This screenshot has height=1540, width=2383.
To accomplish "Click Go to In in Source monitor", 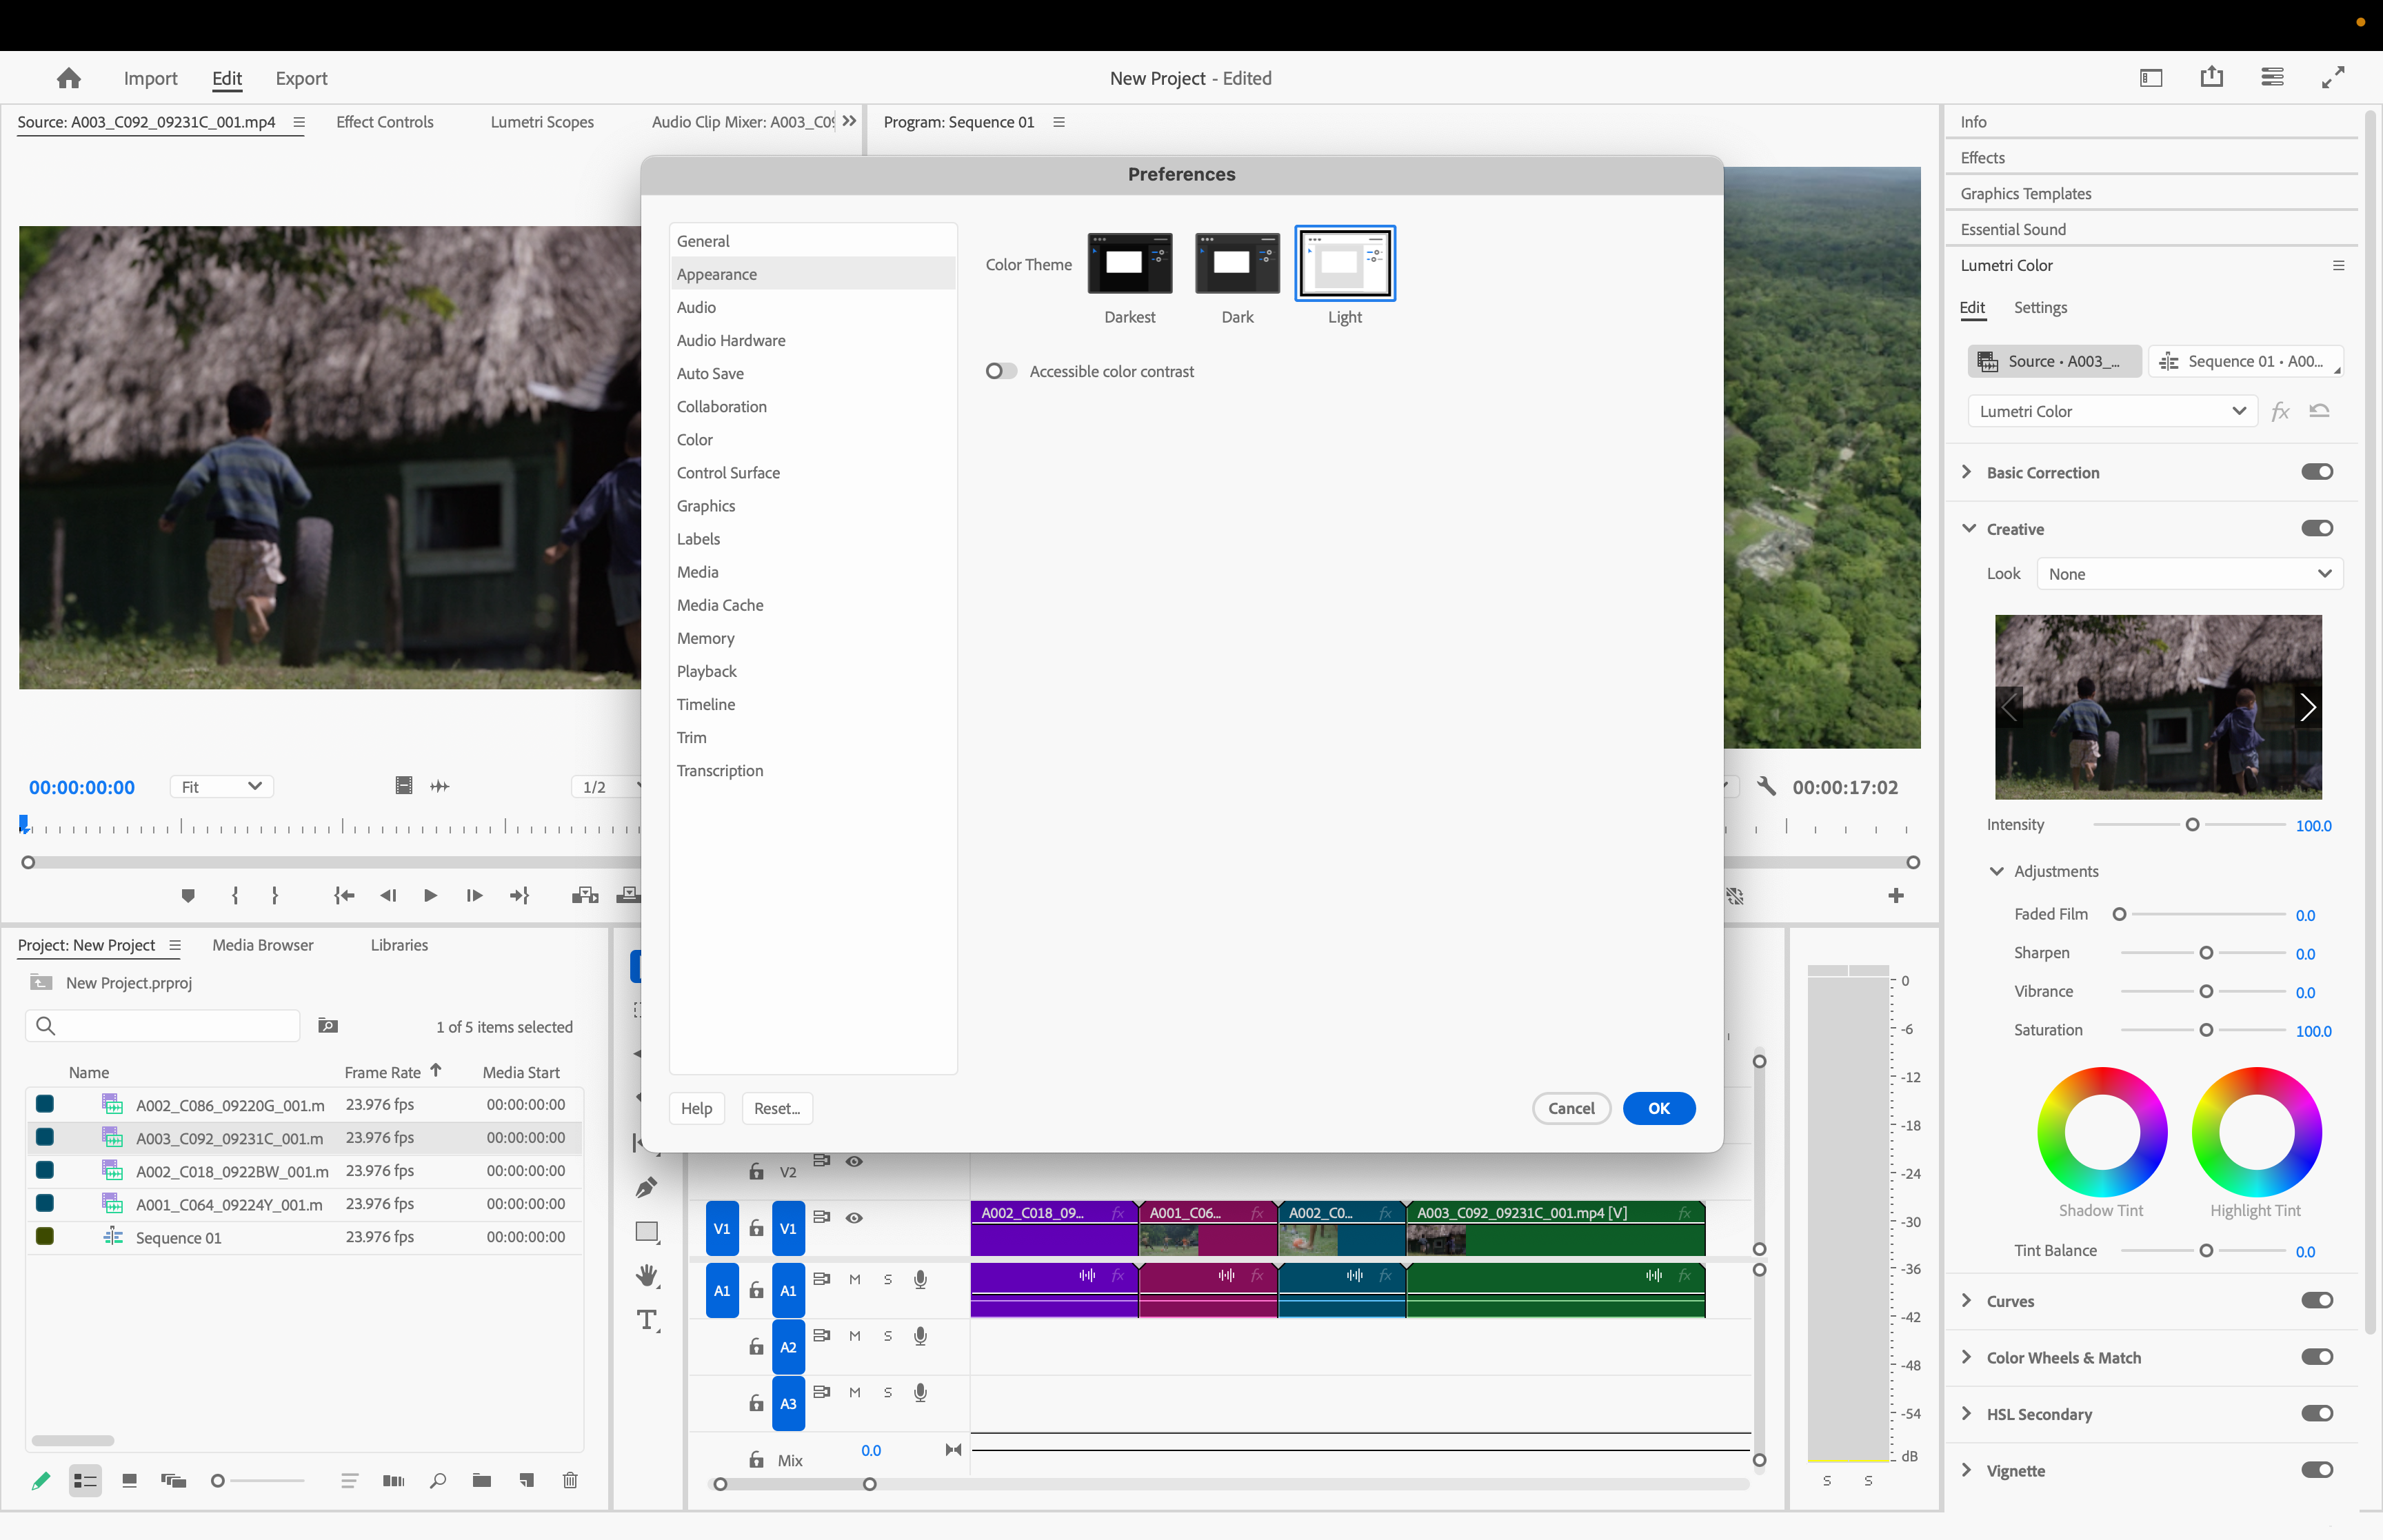I will click(344, 895).
